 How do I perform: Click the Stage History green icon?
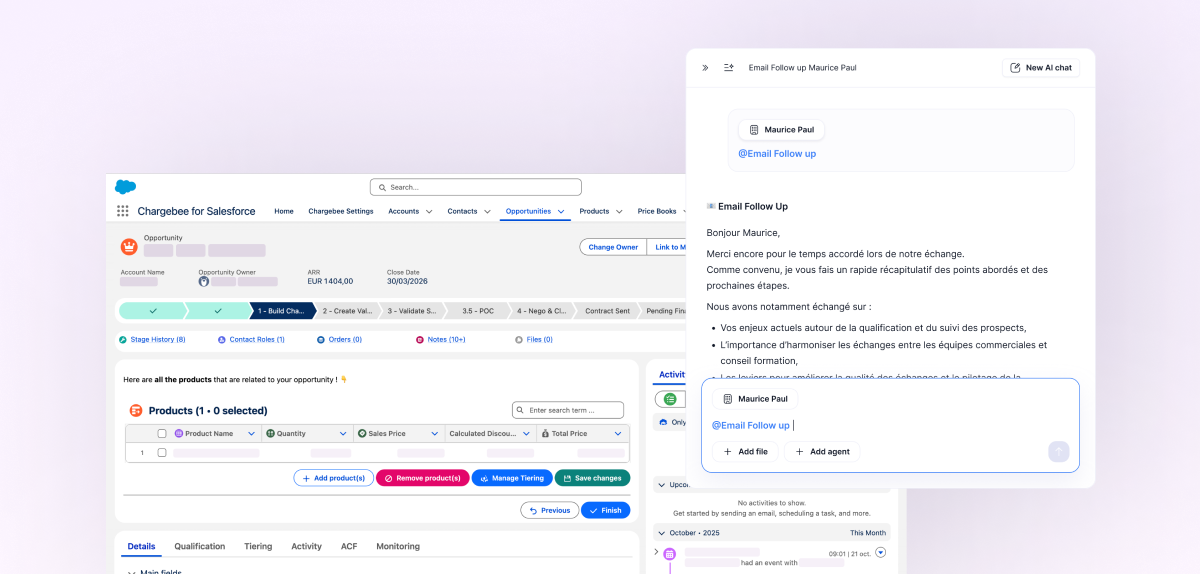pyautogui.click(x=123, y=340)
